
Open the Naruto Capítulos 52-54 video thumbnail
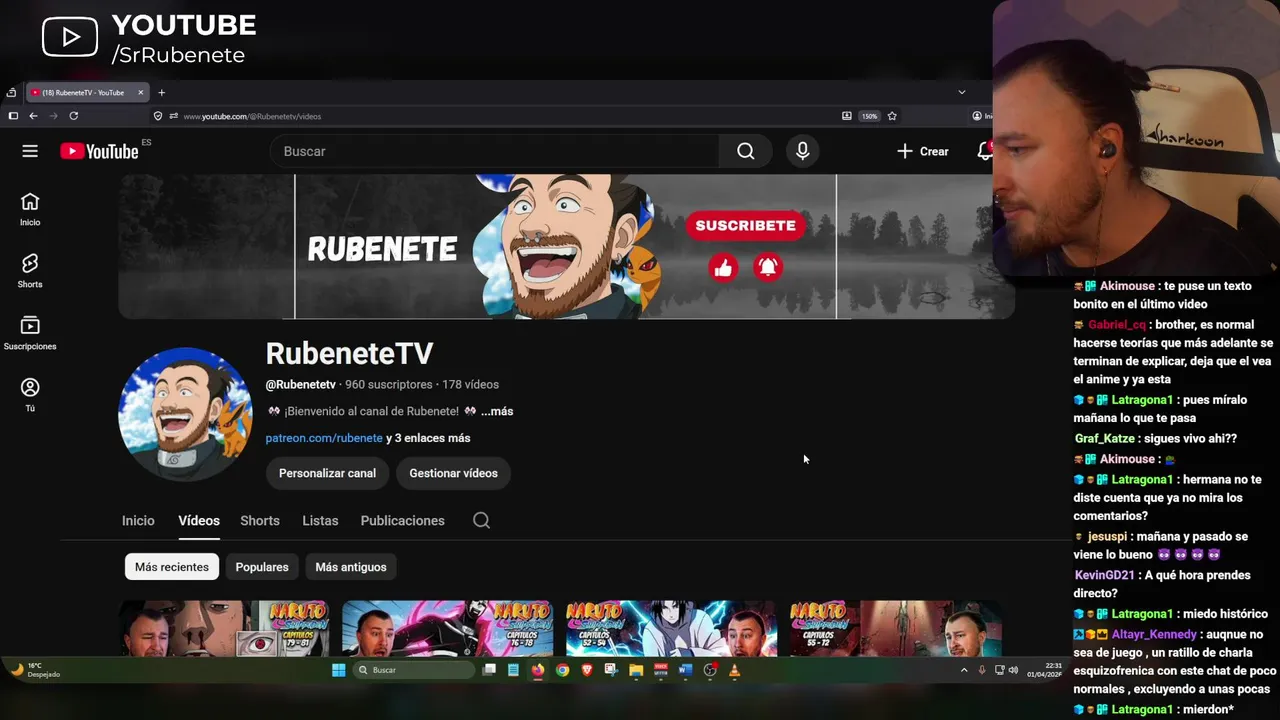[671, 628]
